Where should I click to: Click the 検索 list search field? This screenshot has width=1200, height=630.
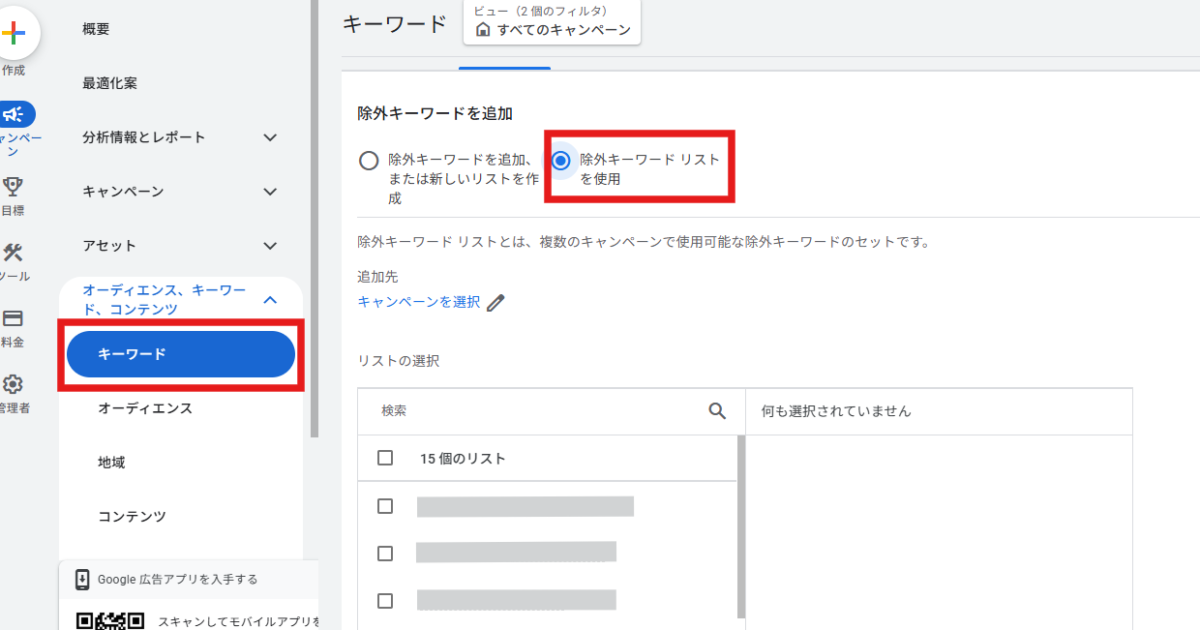[540, 411]
